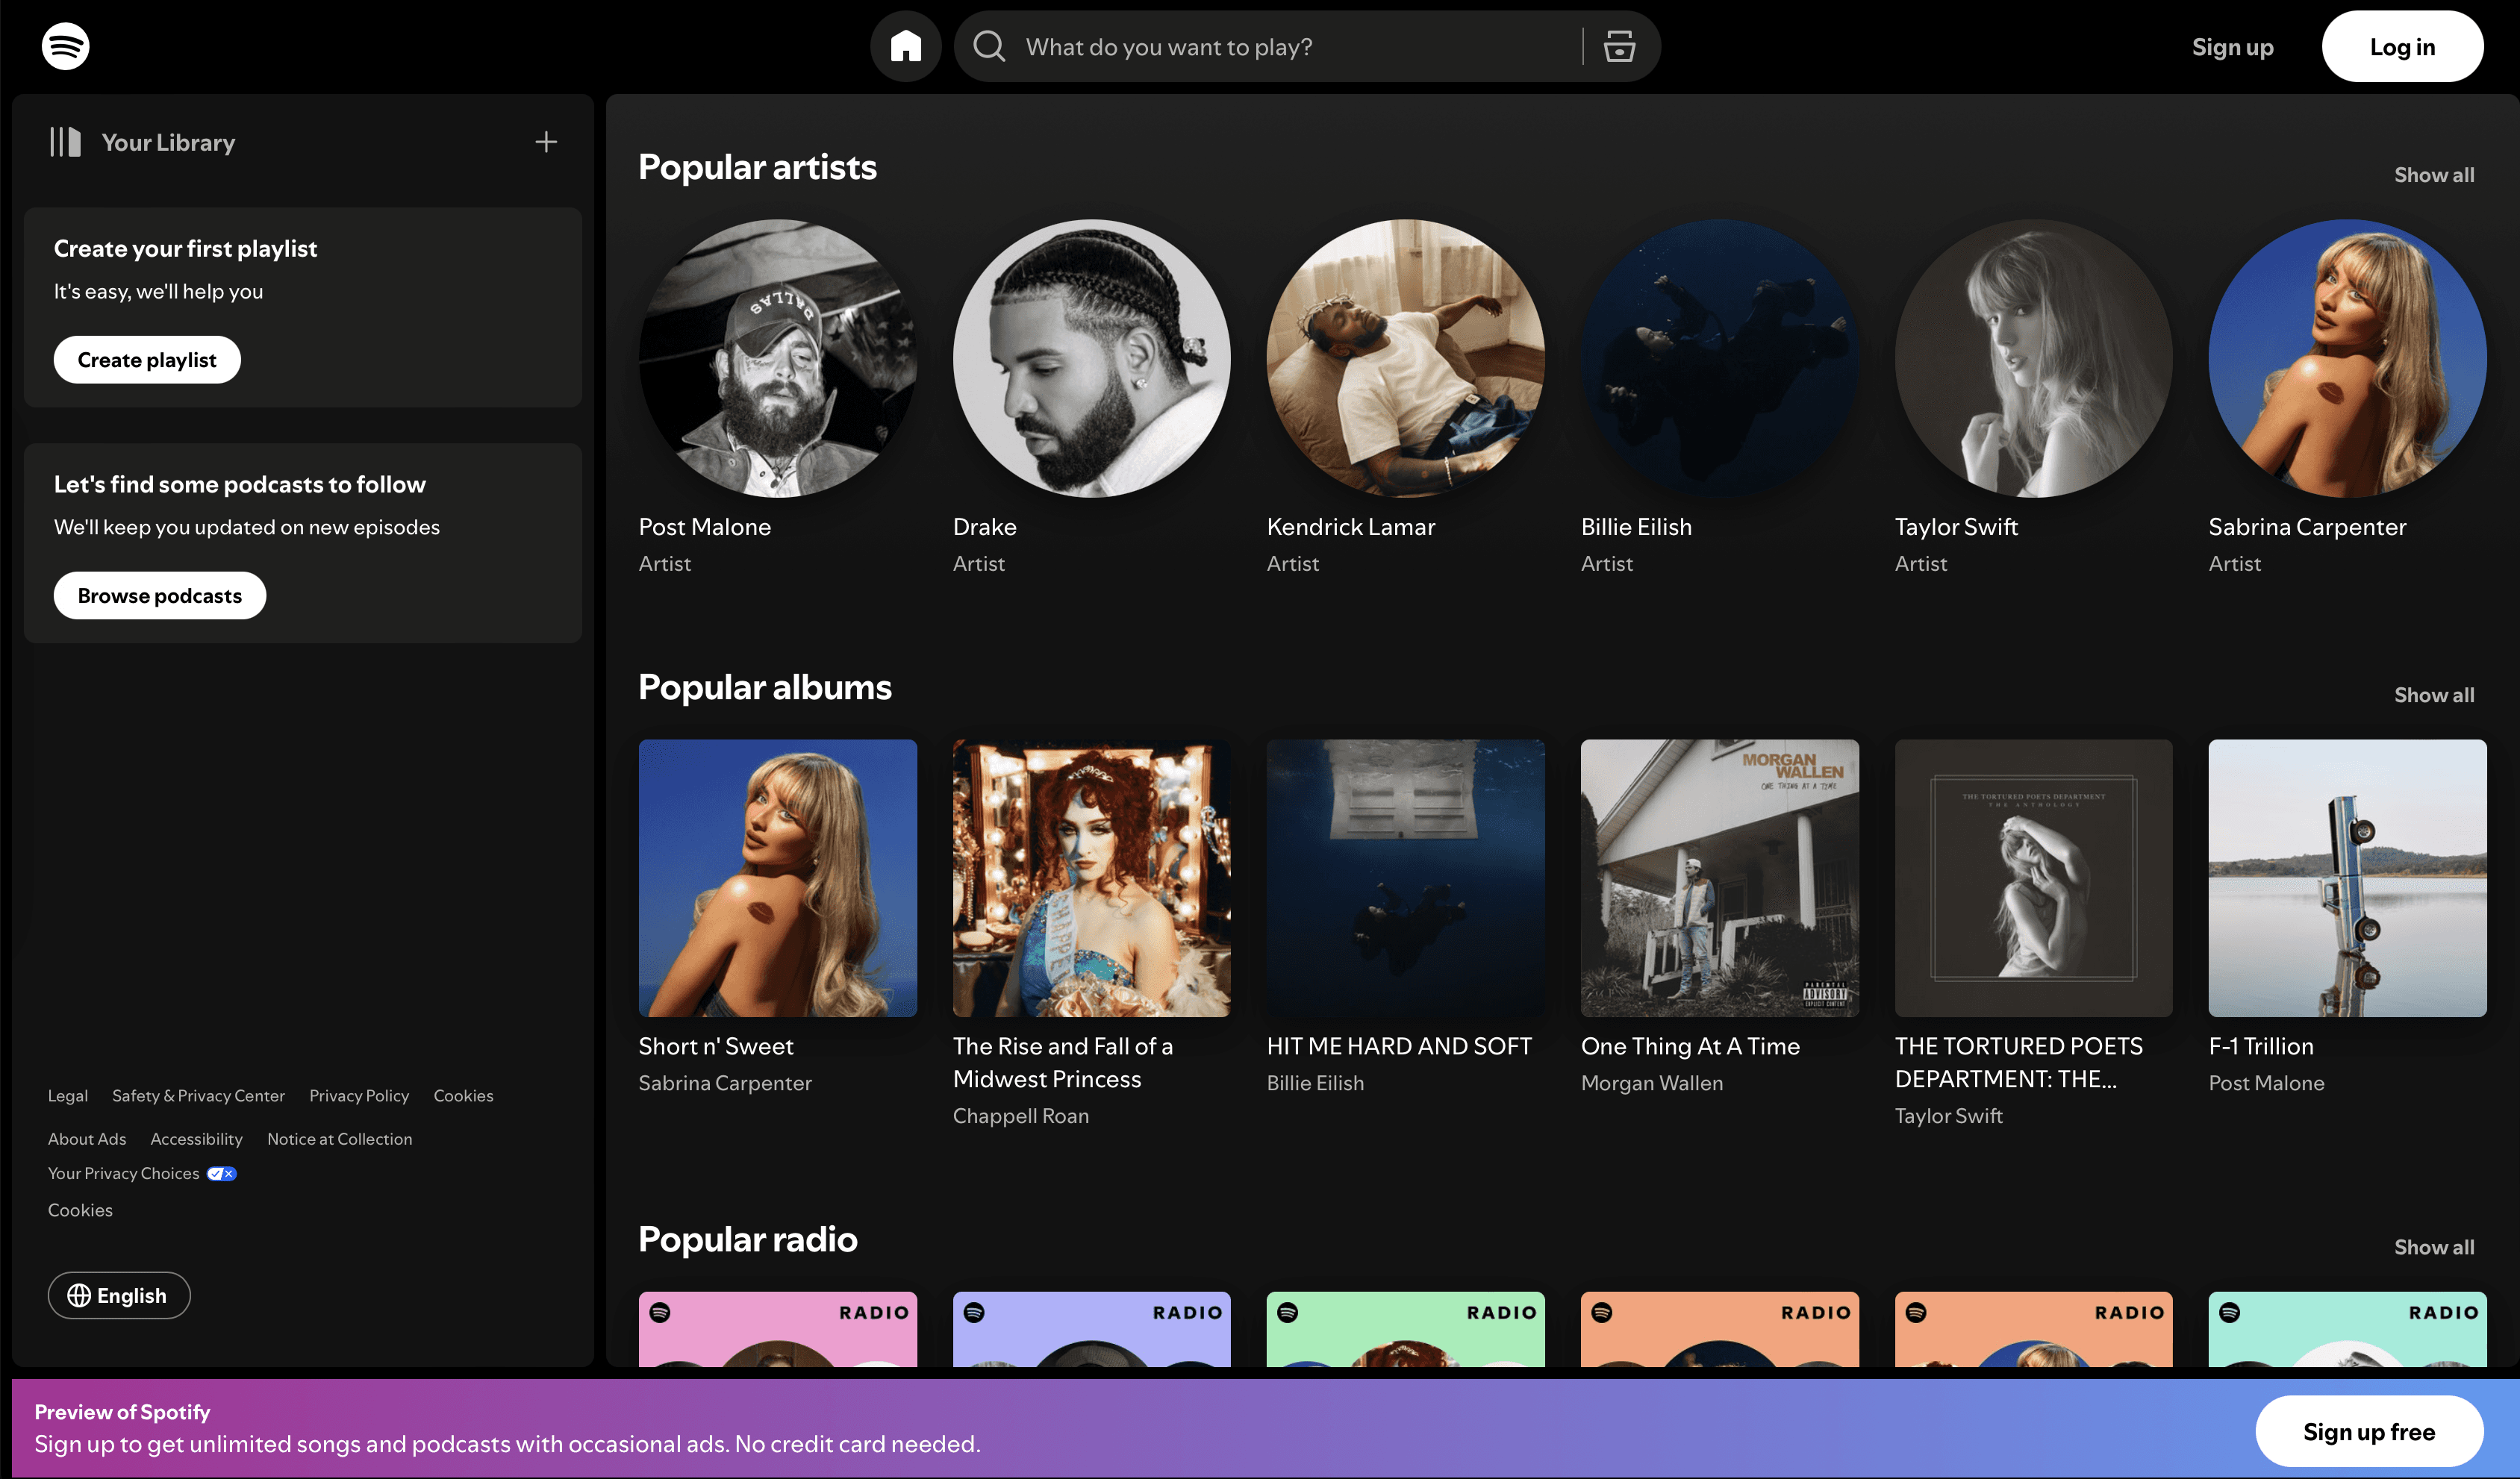Open Kendrick Lamar artist photo
The height and width of the screenshot is (1479, 2520).
[x=1406, y=358]
